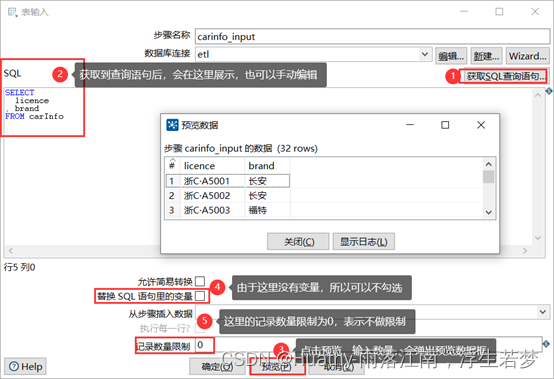Click the blue diamond icon beside 记录数量限制 field
This screenshot has width=554, height=379.
tap(546, 343)
